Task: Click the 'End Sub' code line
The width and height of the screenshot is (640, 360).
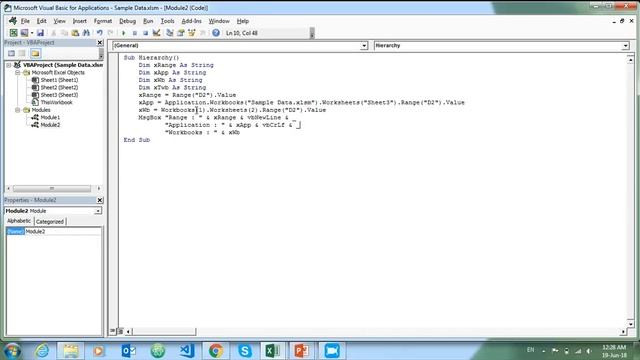Action: [137, 140]
